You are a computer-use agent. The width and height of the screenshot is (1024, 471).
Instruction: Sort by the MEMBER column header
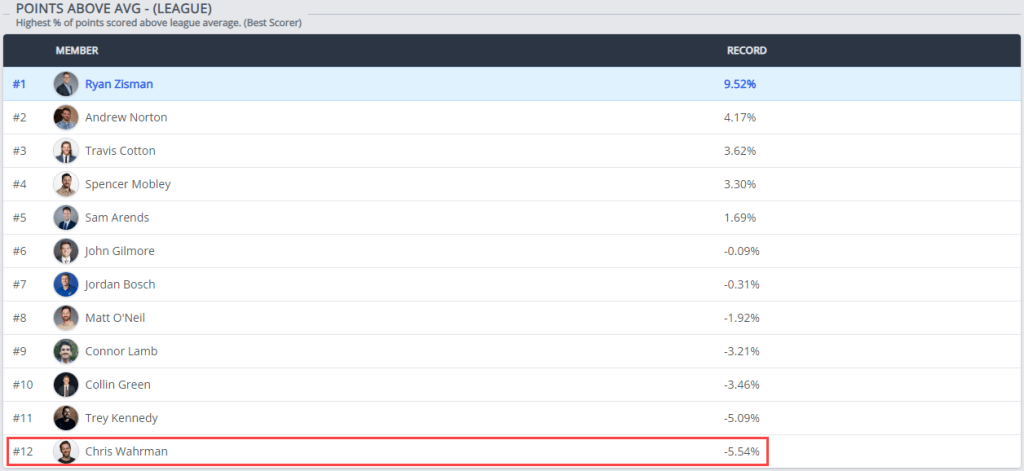[77, 50]
